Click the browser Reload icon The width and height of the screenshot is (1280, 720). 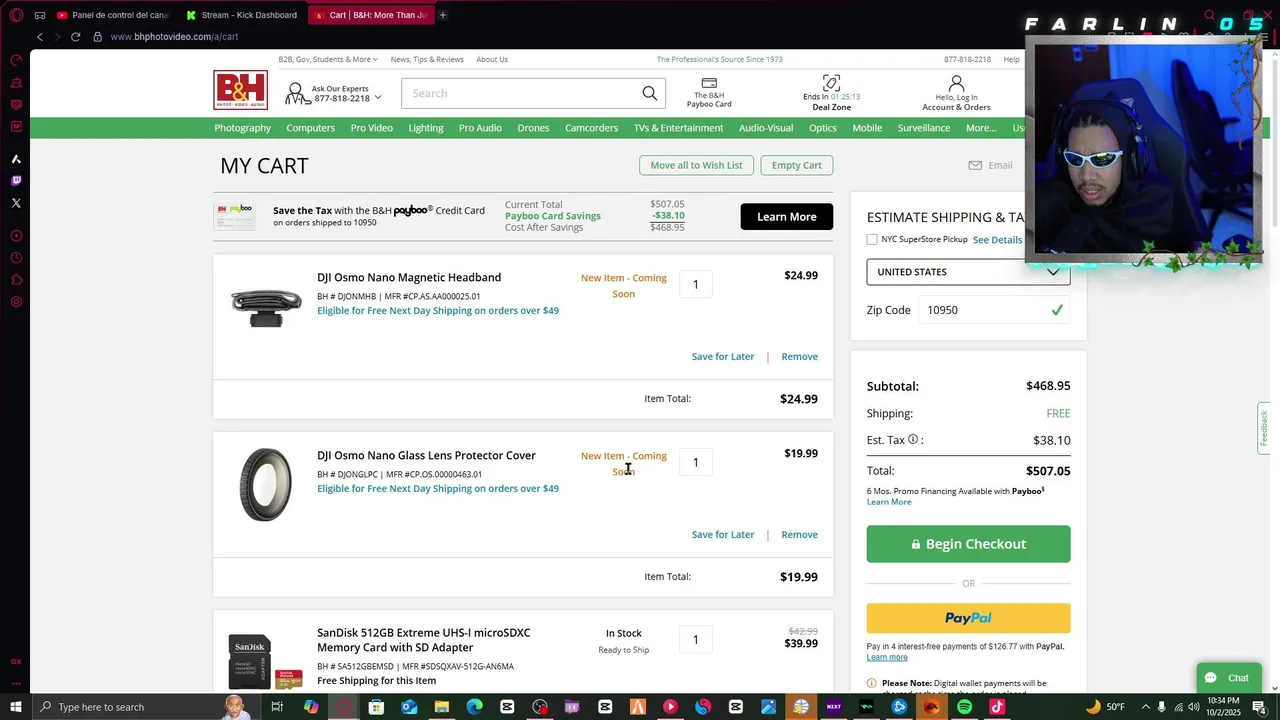pyautogui.click(x=75, y=37)
